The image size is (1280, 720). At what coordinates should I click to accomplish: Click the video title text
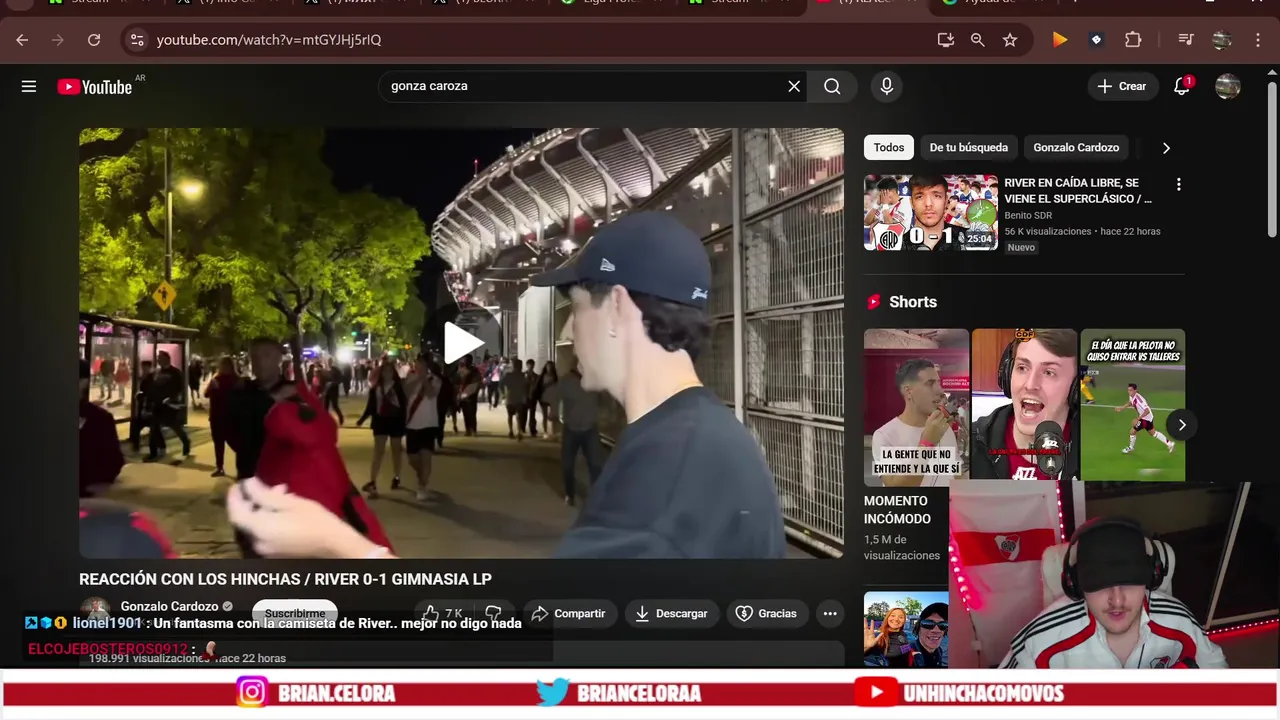tap(285, 579)
